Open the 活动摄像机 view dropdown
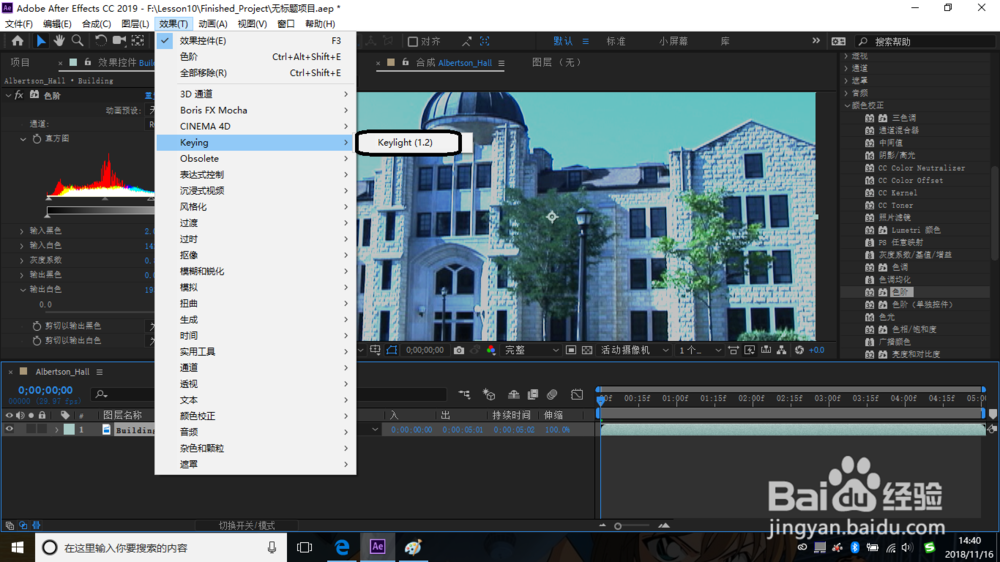This screenshot has height=562, width=1000. tap(635, 350)
